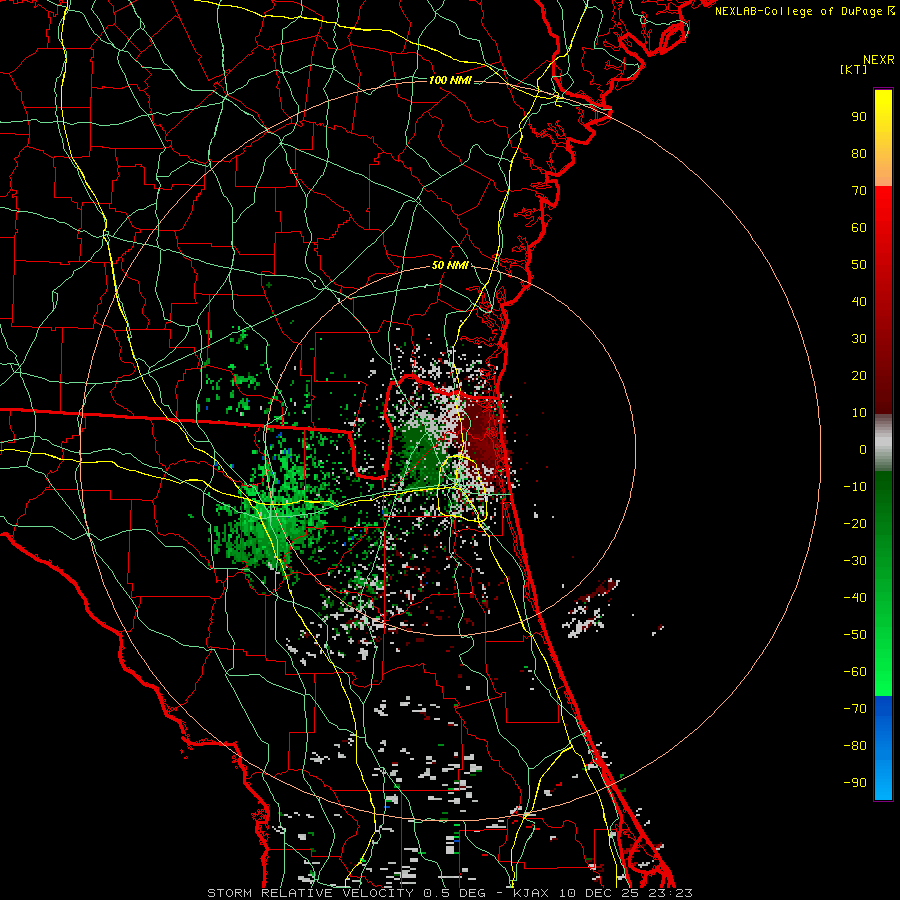The height and width of the screenshot is (900, 900).
Task: Click the Storm Relative Velocity caption at the bottom
Action: point(450,893)
